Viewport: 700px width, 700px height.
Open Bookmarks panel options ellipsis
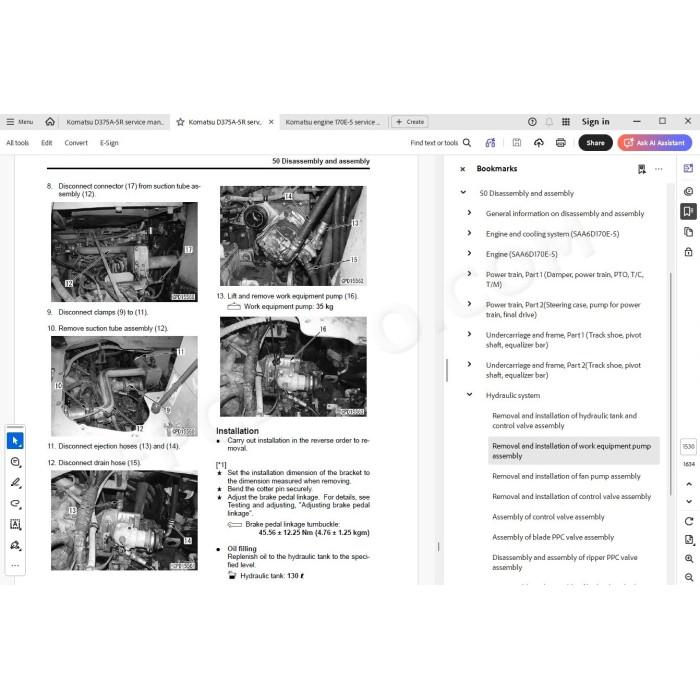pos(658,169)
